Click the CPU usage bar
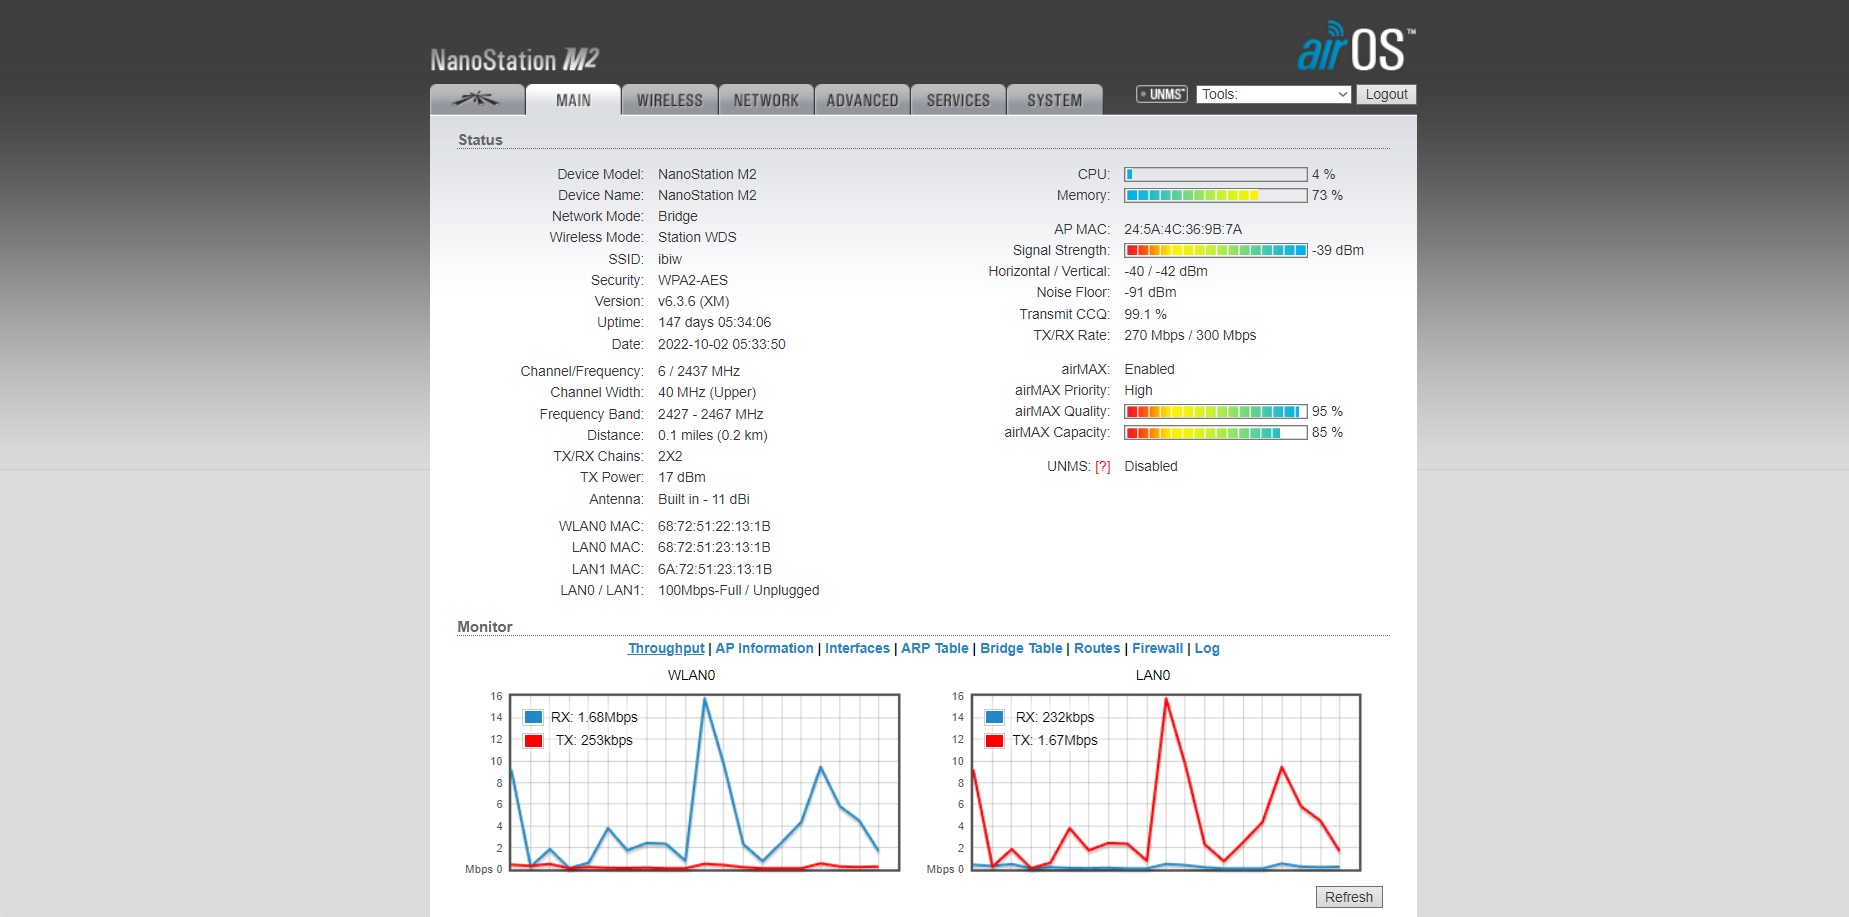The image size is (1849, 917). [1215, 174]
